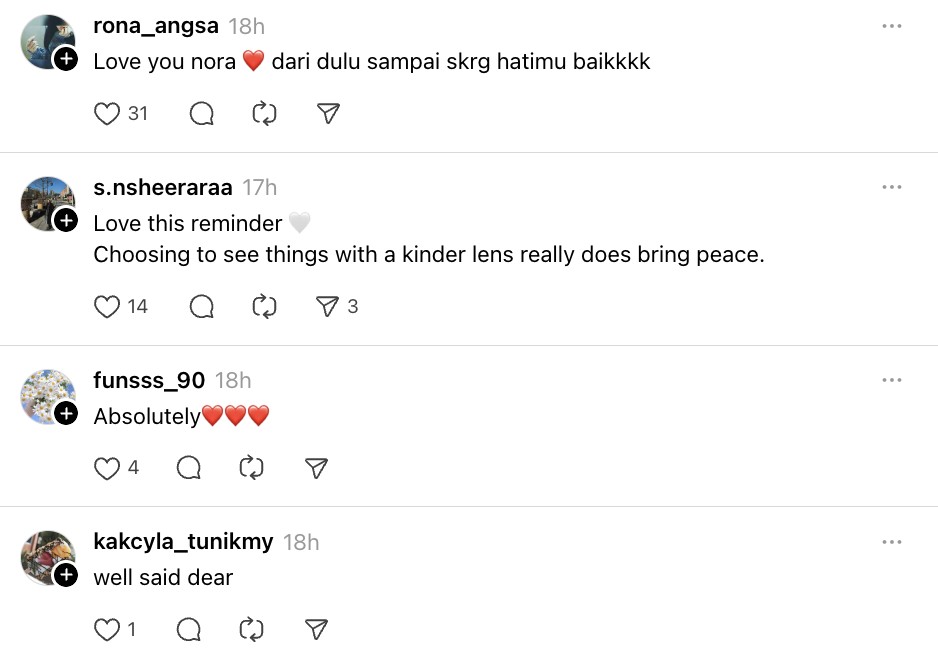938x664 pixels.
Task: Share kakcyla_tunikmy's comment
Action: coord(316,629)
